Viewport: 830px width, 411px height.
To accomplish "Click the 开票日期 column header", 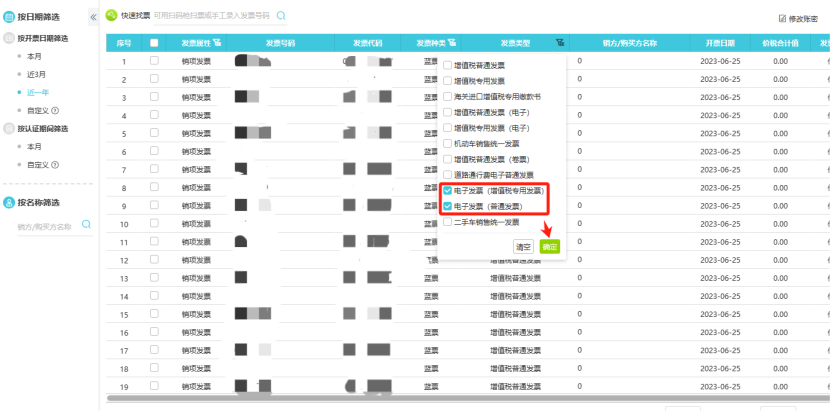I will coord(720,43).
